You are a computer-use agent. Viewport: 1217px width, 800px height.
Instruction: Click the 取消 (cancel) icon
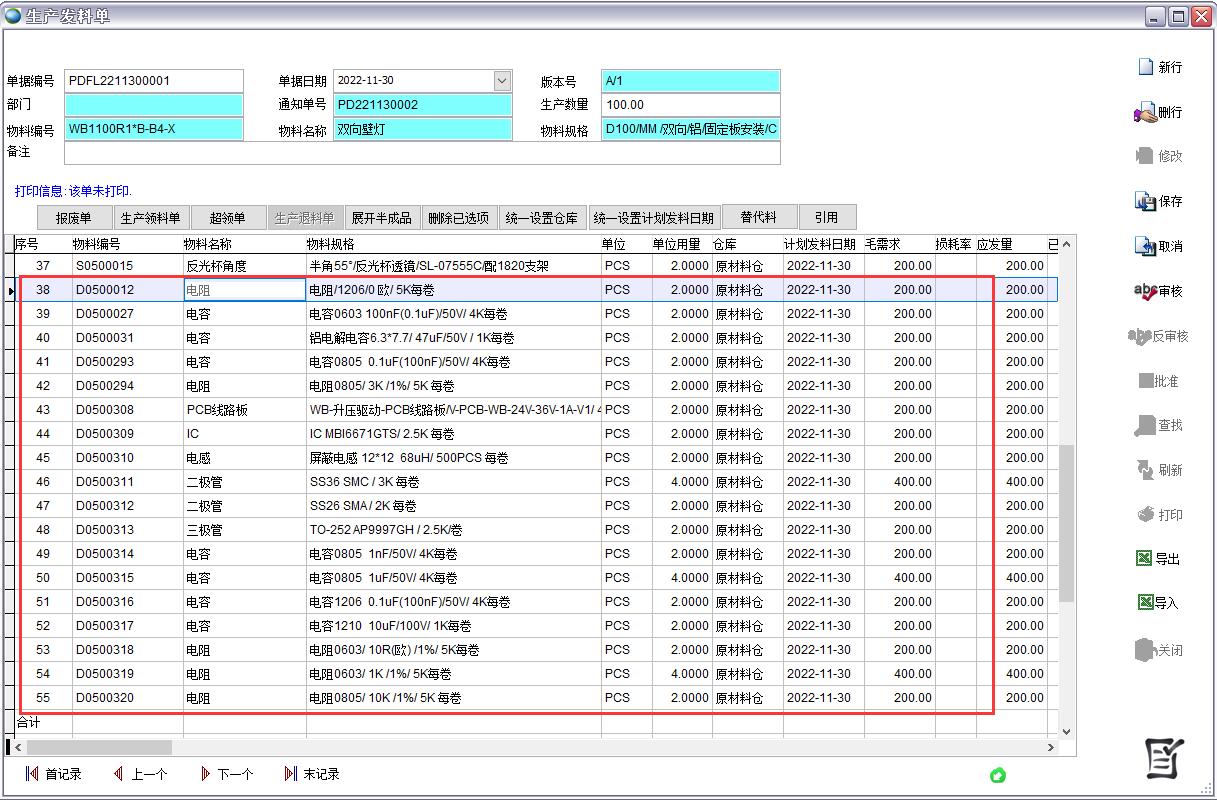[1146, 246]
